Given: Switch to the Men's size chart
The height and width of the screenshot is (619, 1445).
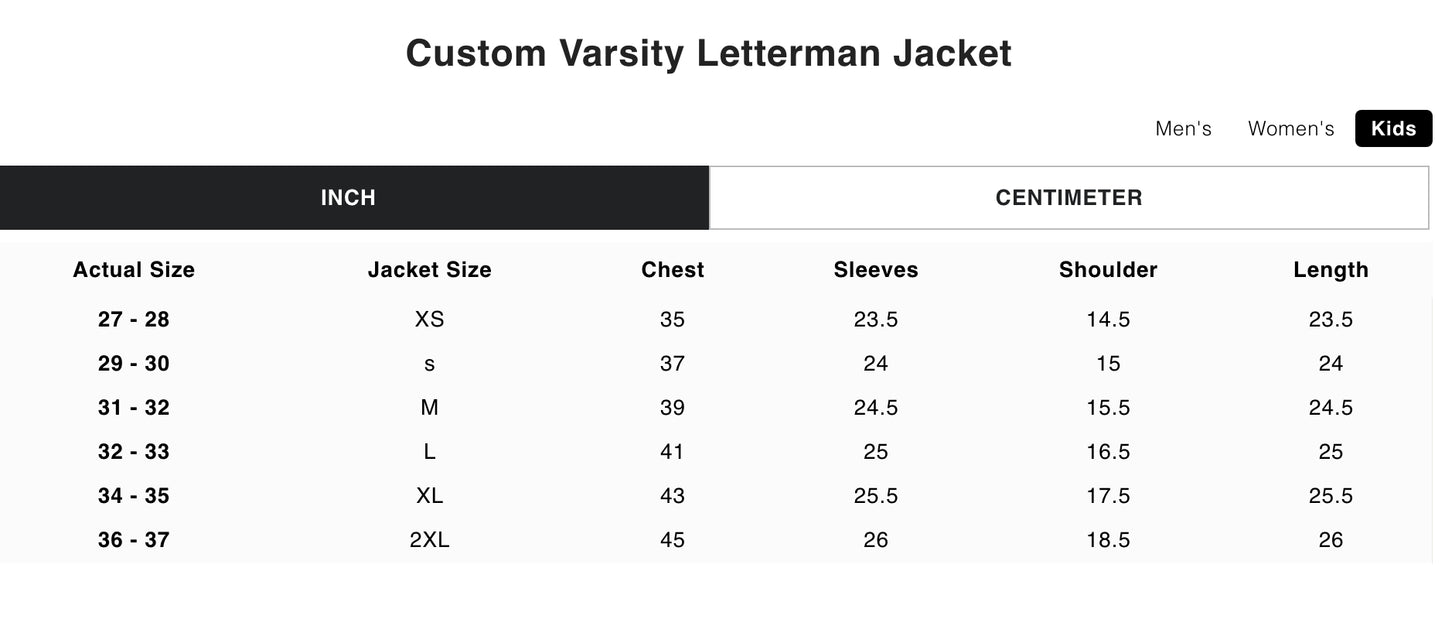Looking at the screenshot, I should (x=1183, y=128).
